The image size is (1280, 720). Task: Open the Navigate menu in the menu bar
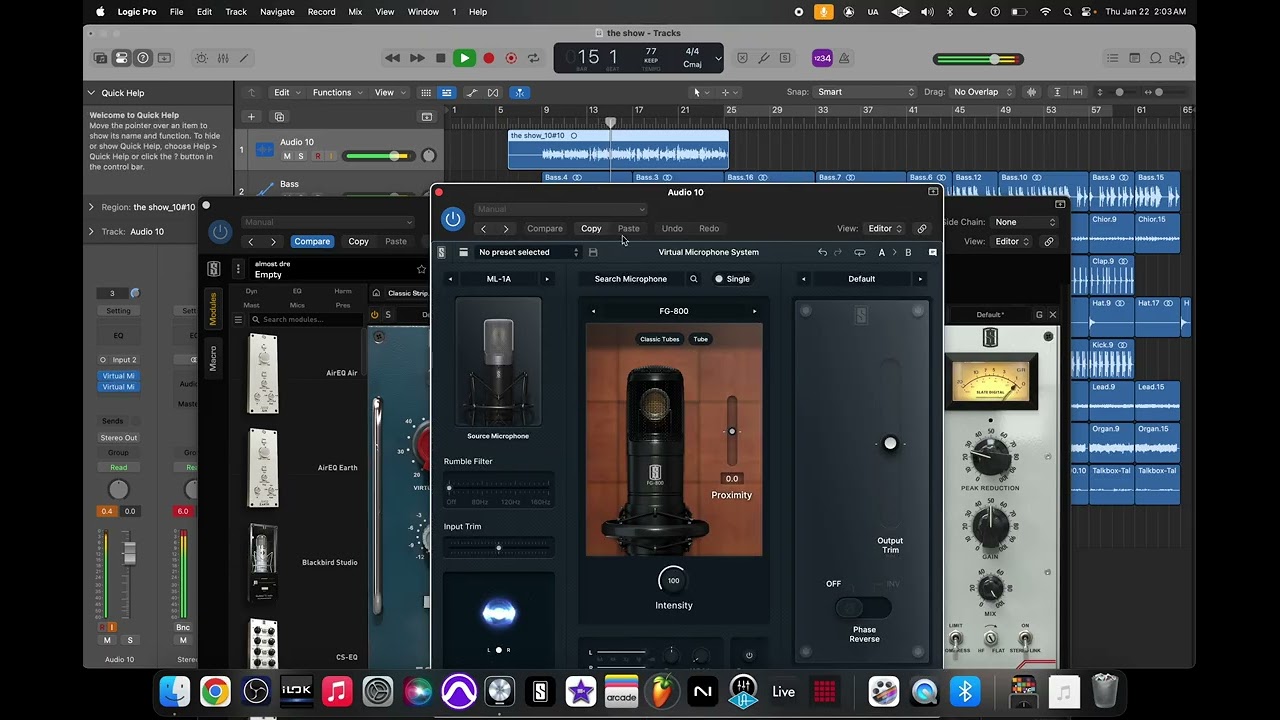pyautogui.click(x=277, y=12)
